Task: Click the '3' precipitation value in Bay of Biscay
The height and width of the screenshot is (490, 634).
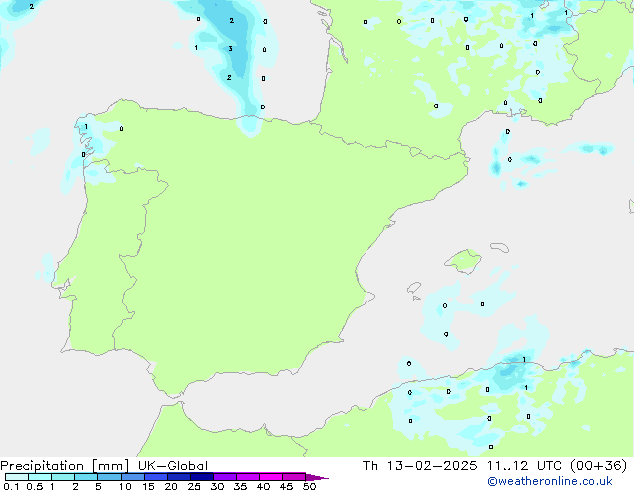Action: point(230,49)
